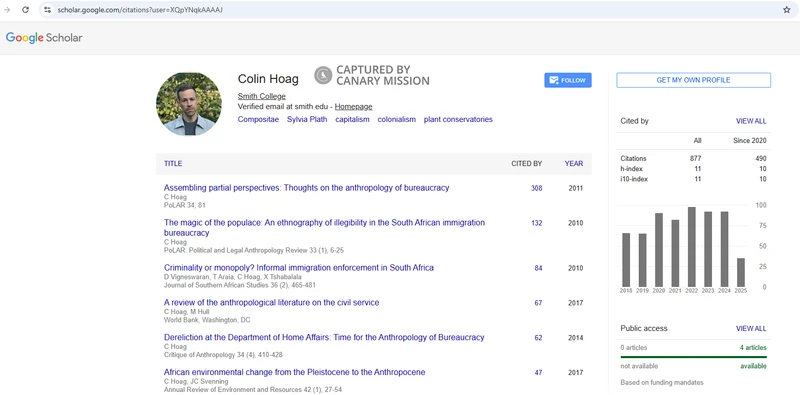800x395 pixels.
Task: View the 132 citations count link
Action: tap(536, 223)
